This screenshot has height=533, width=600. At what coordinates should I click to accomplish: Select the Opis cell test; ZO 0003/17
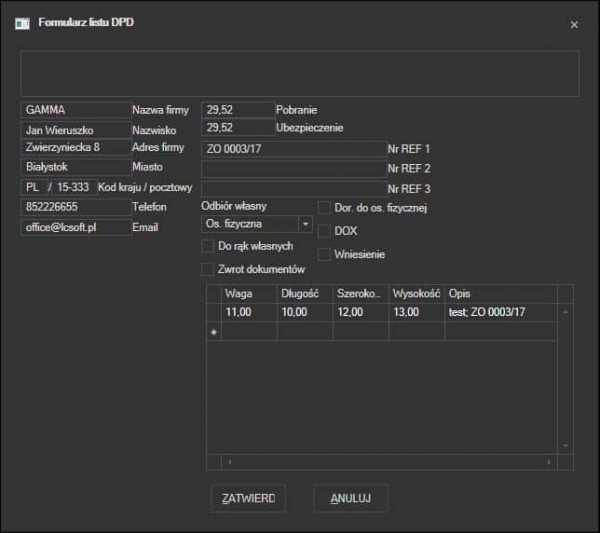click(x=501, y=312)
